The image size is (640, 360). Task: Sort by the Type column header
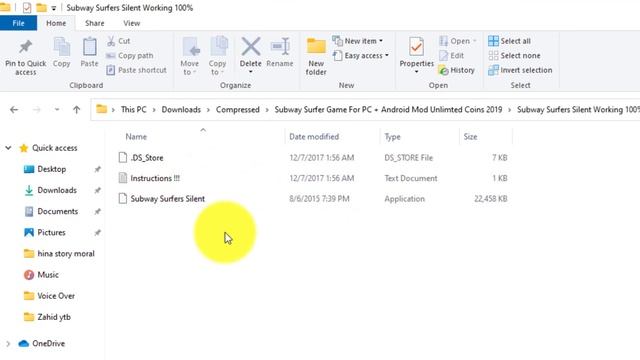(x=392, y=137)
